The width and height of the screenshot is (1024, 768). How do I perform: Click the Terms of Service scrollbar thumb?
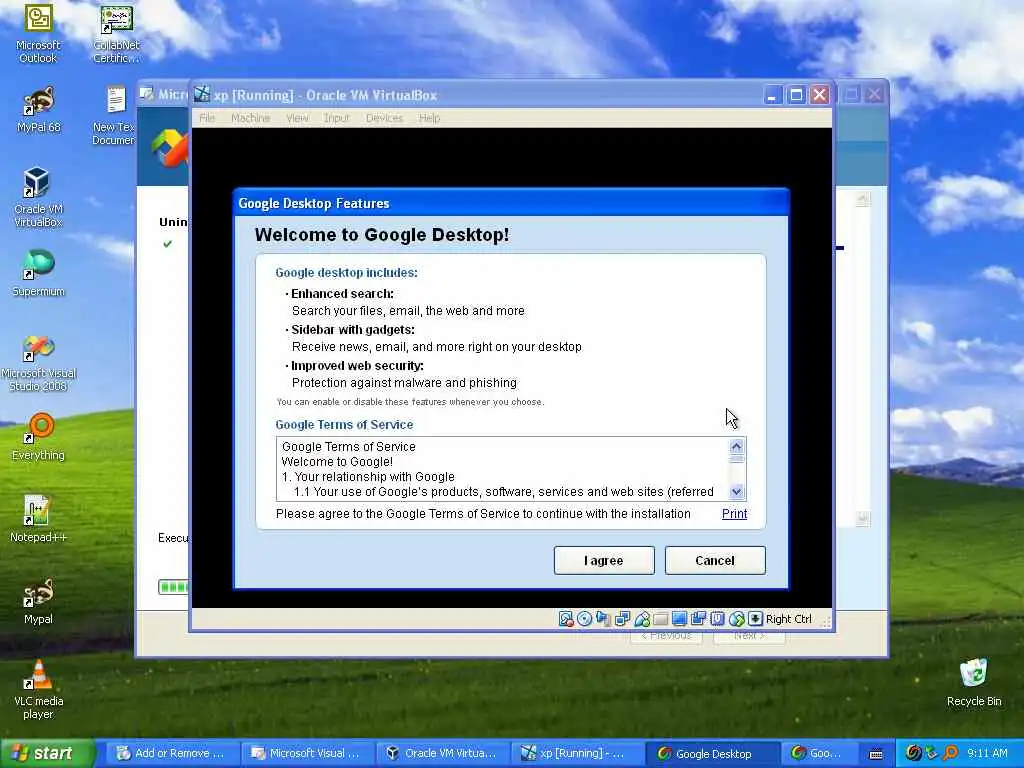pyautogui.click(x=737, y=458)
